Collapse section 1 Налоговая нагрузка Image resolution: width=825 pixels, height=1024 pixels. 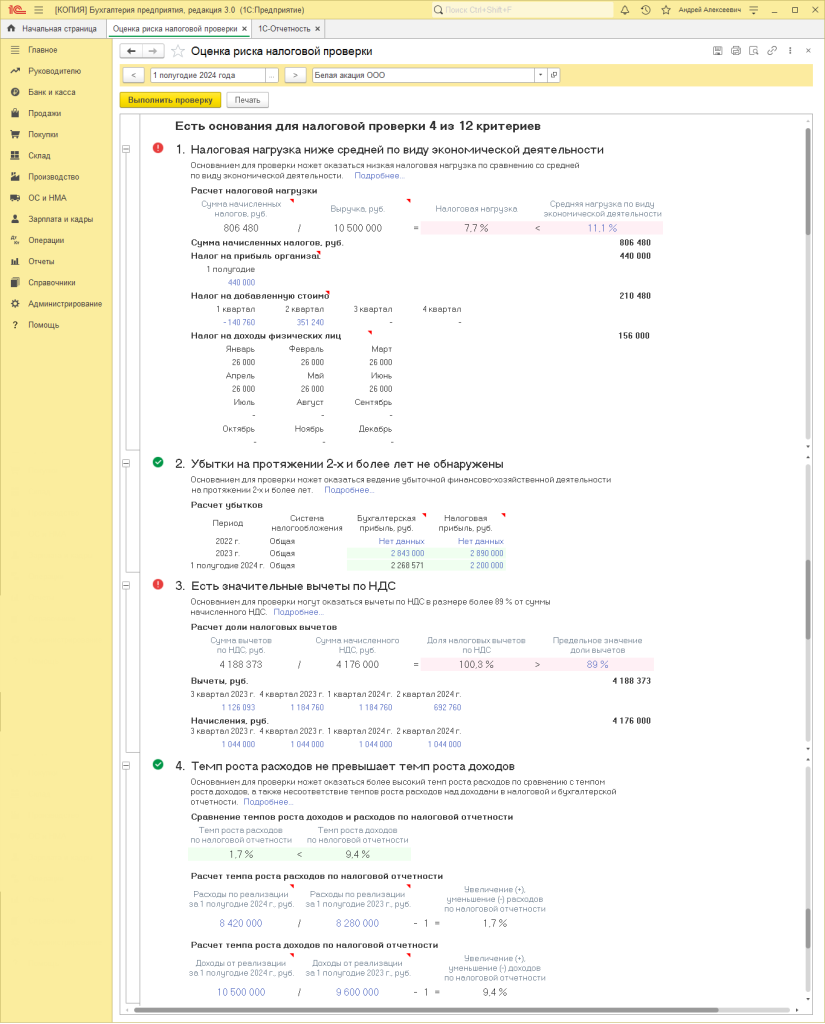(x=126, y=149)
